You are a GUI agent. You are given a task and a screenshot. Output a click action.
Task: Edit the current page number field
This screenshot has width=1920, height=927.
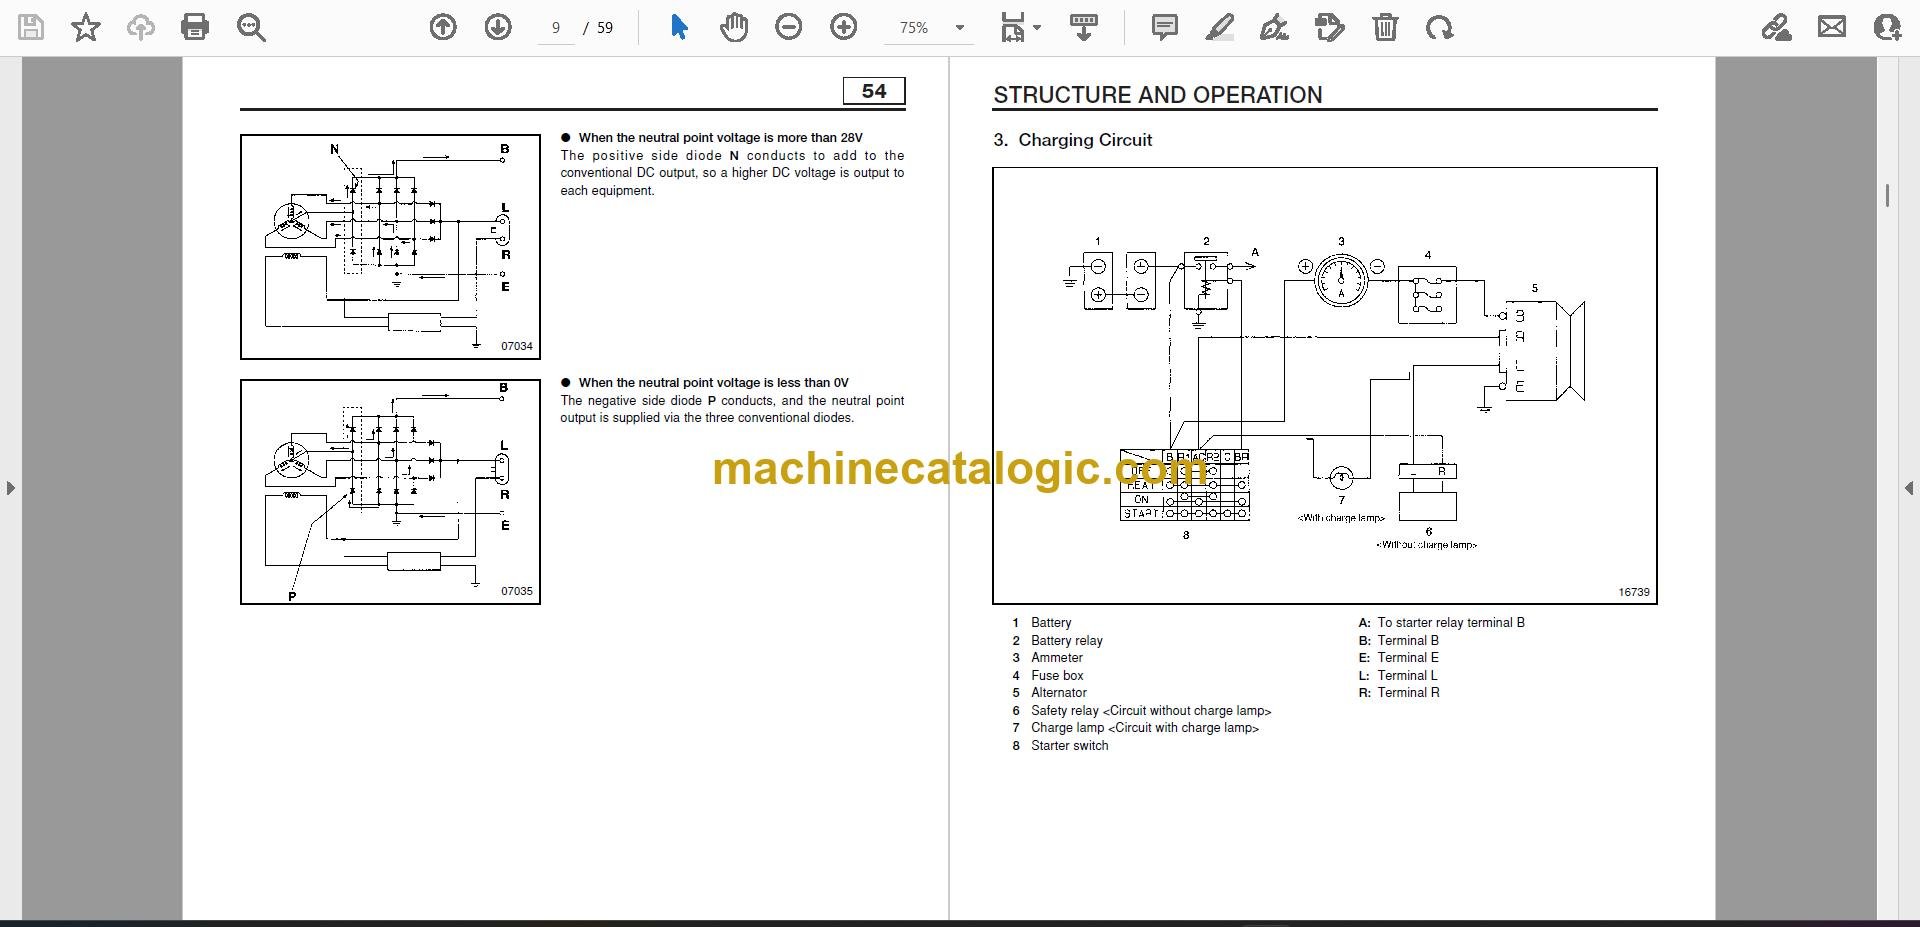point(556,28)
